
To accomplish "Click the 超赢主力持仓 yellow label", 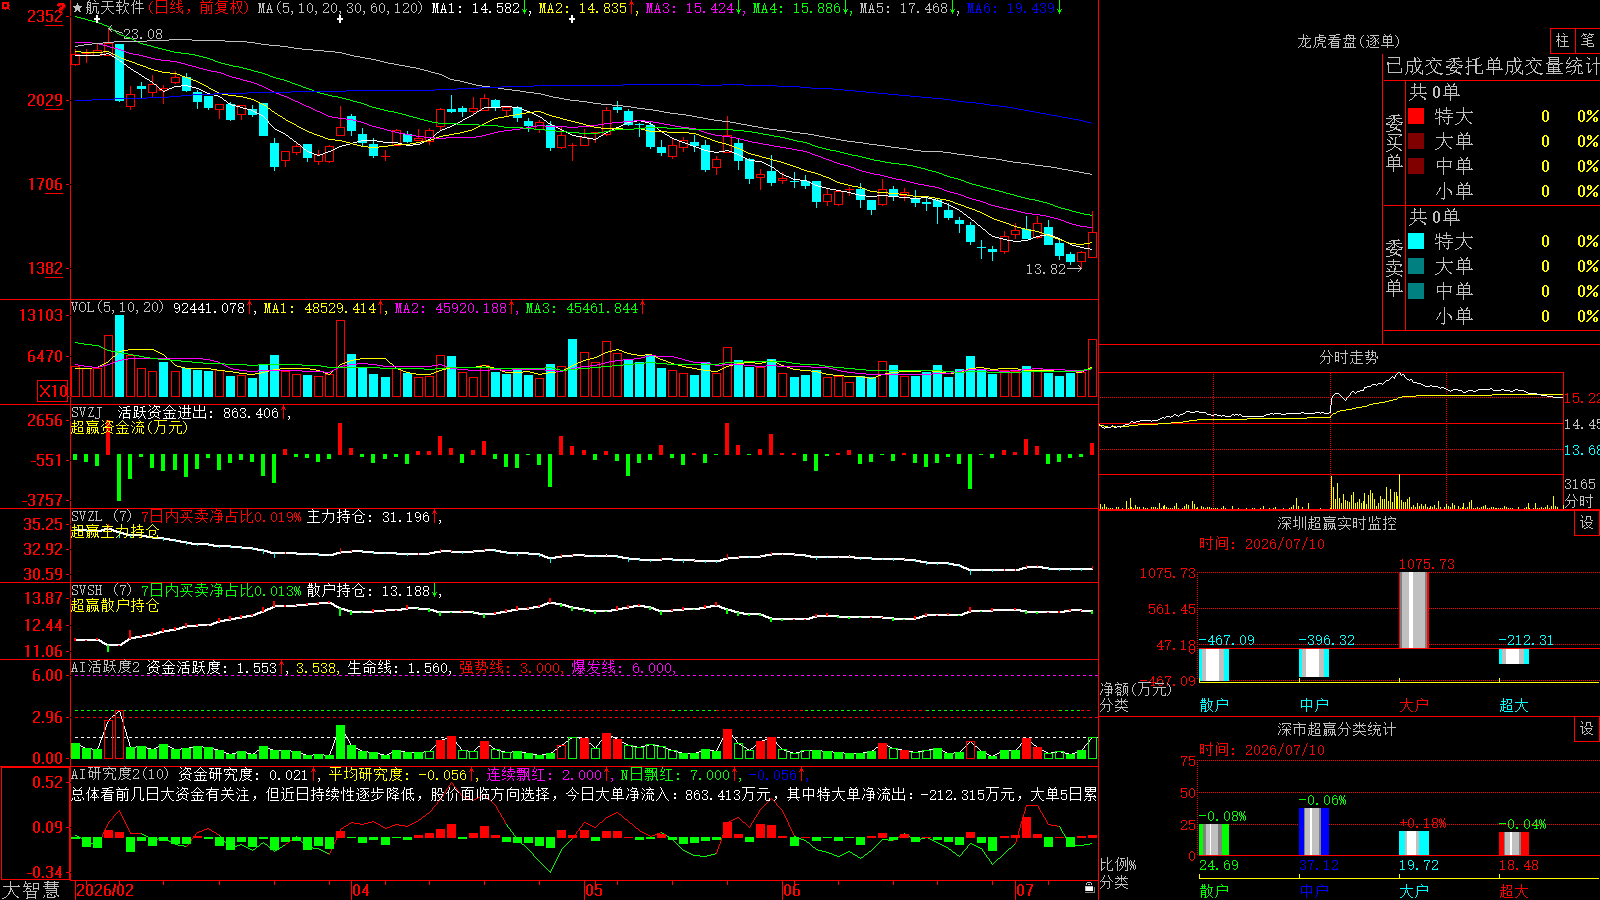I will pyautogui.click(x=115, y=531).
